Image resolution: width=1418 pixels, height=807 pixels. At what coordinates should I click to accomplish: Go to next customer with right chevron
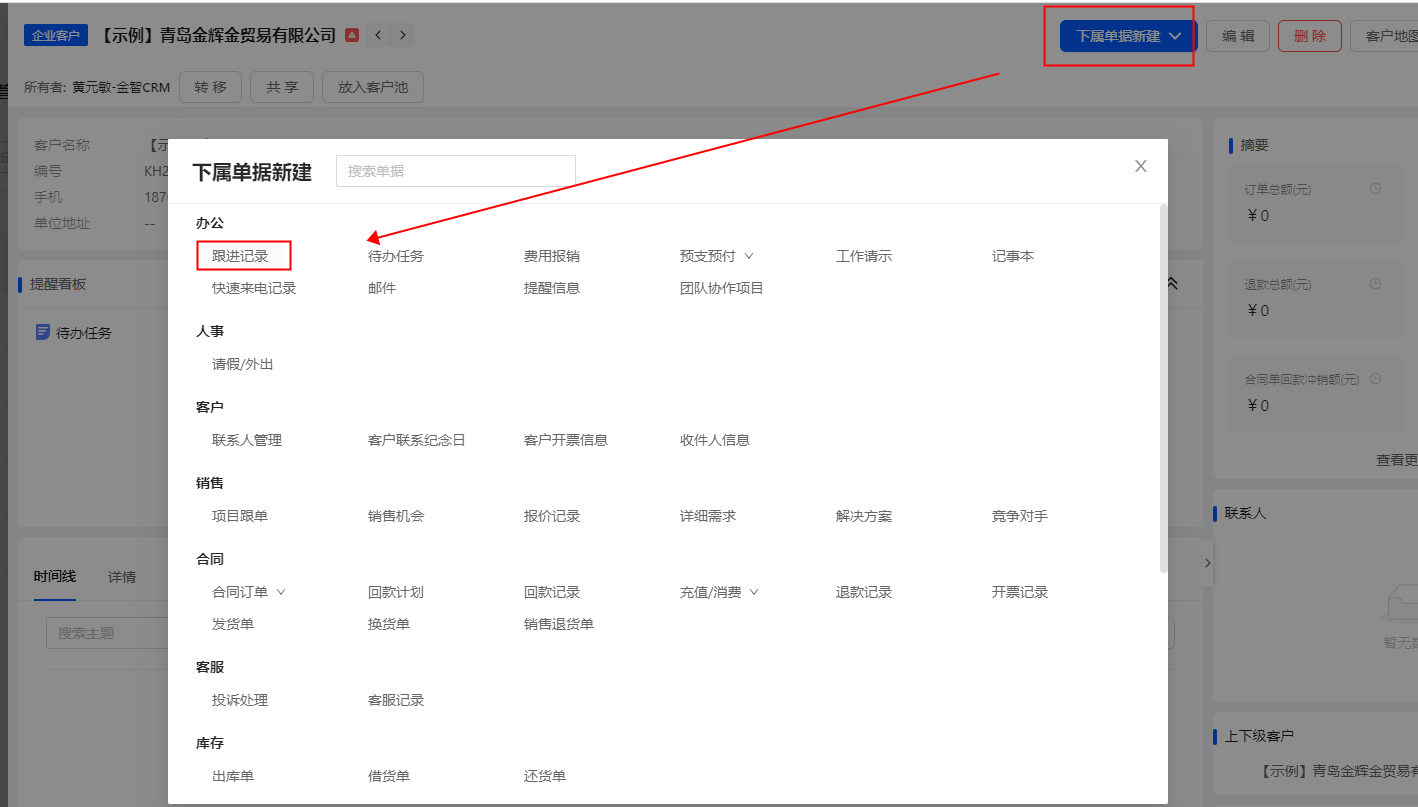402,35
